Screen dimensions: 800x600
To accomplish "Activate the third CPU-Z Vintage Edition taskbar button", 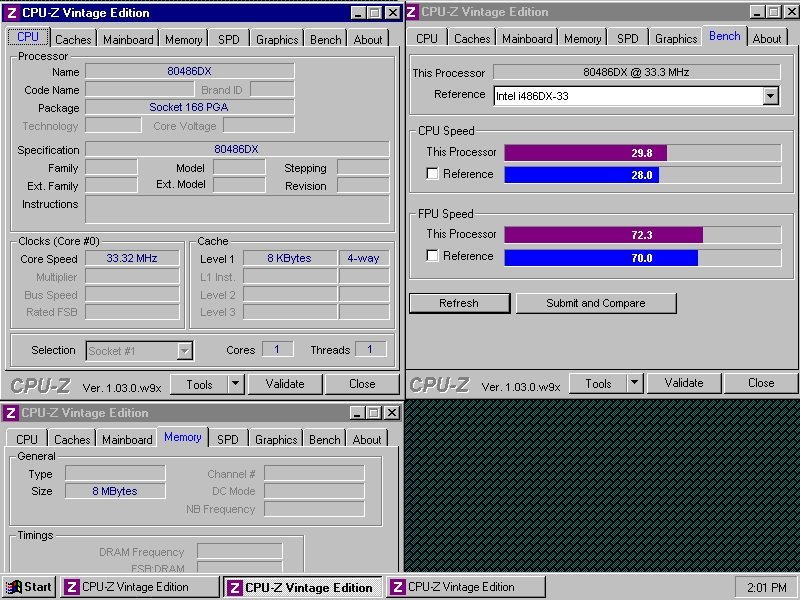I will coord(466,587).
